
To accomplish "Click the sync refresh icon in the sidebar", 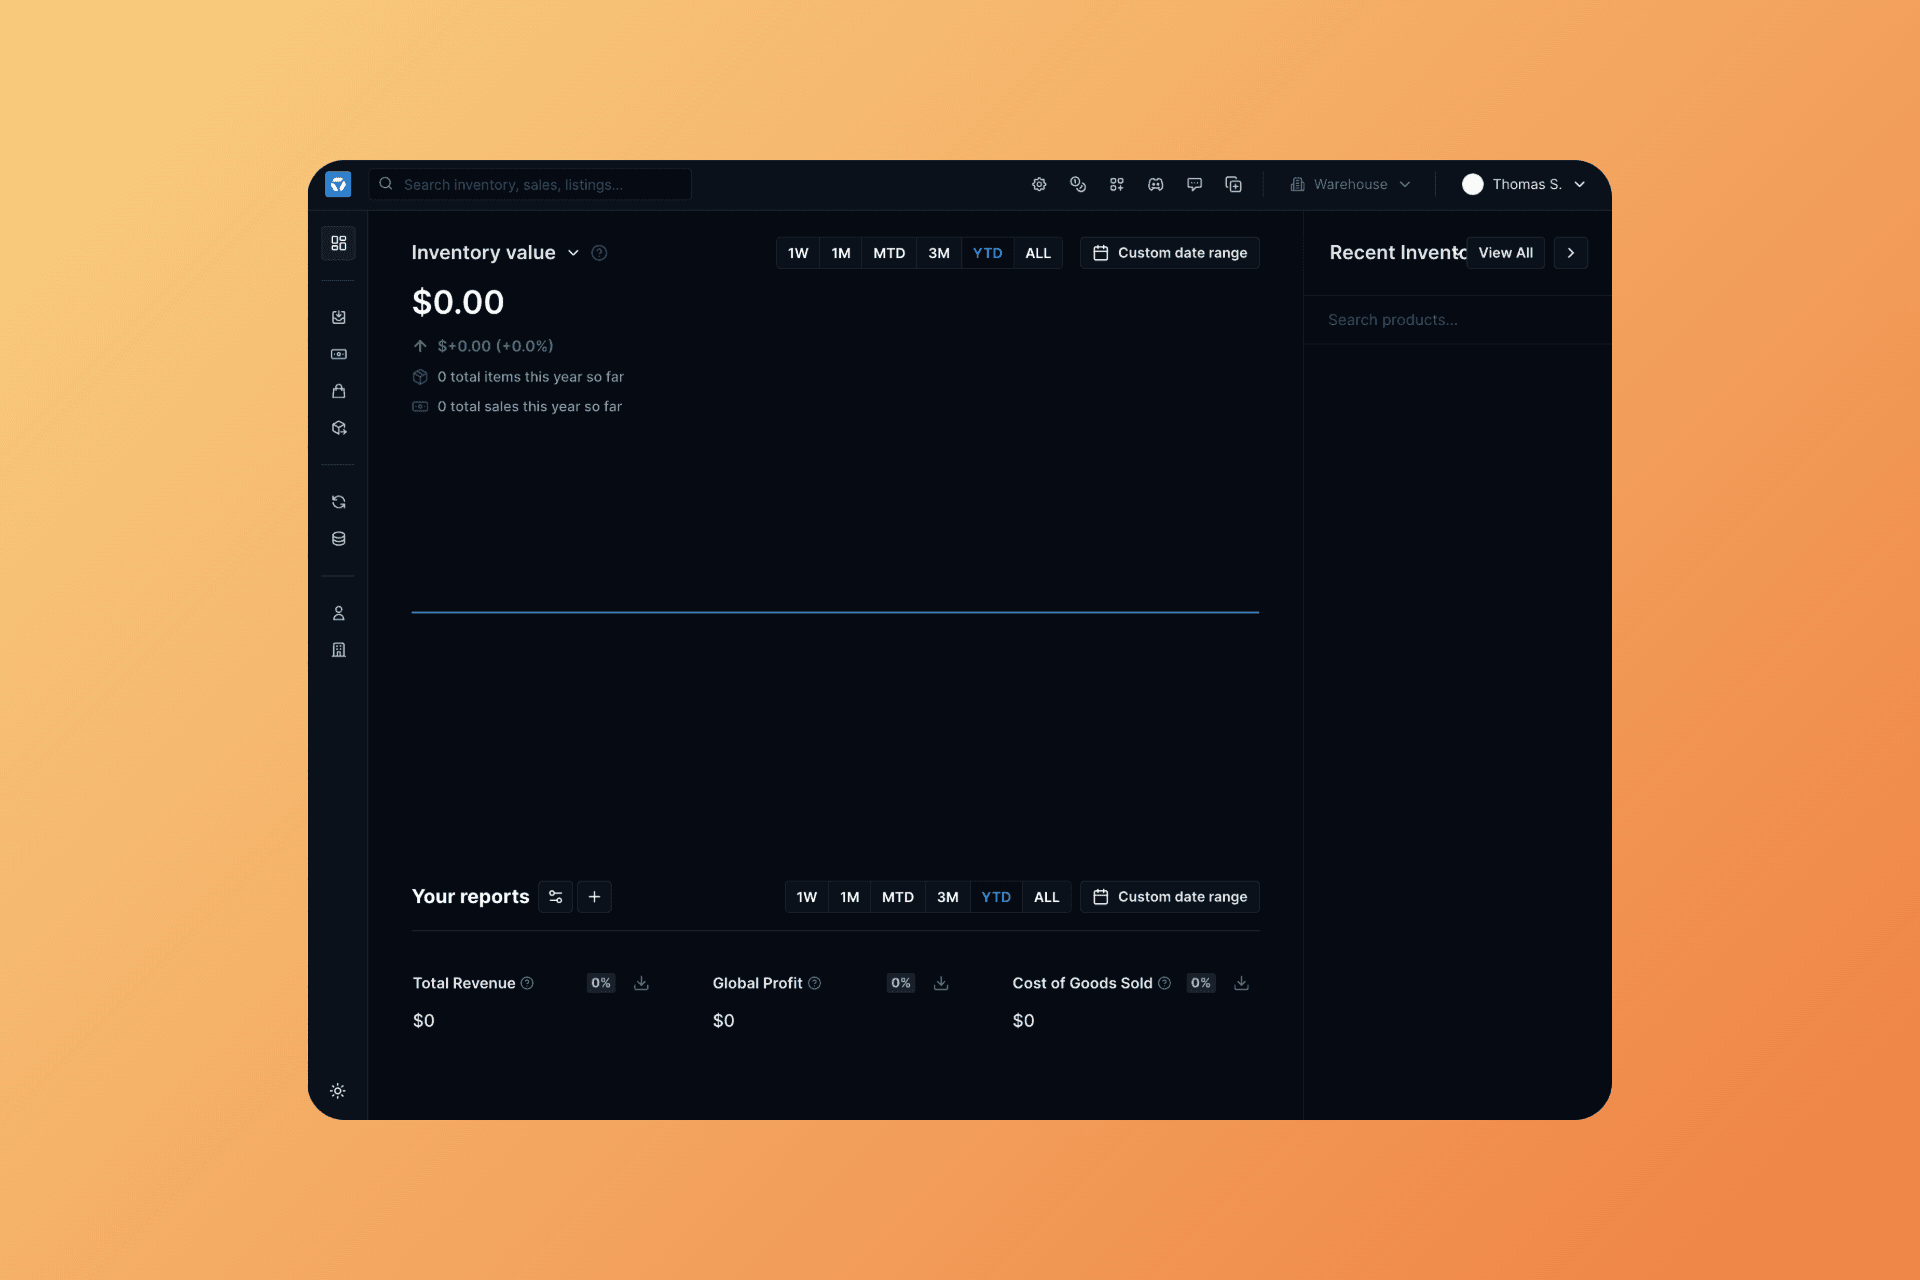I will pos(338,501).
